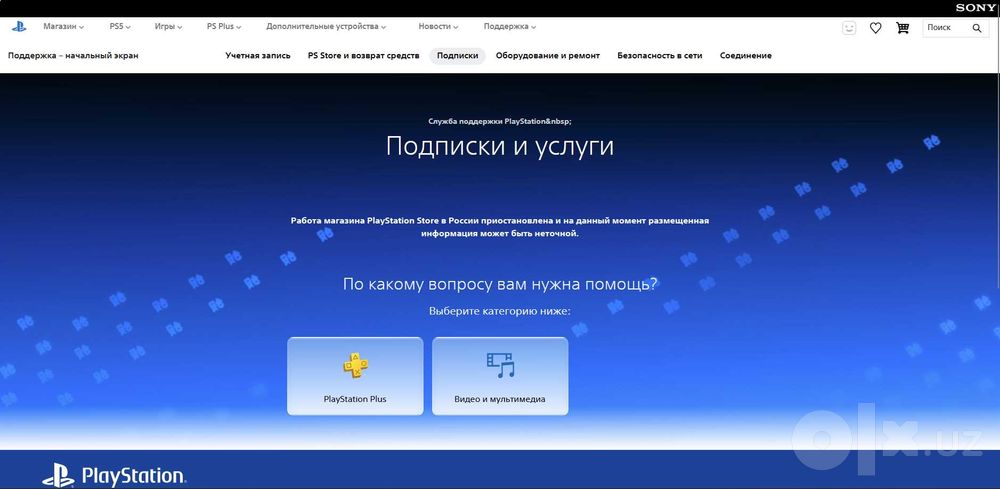Open the Учетная запись tab
The width and height of the screenshot is (1000, 489).
258,55
